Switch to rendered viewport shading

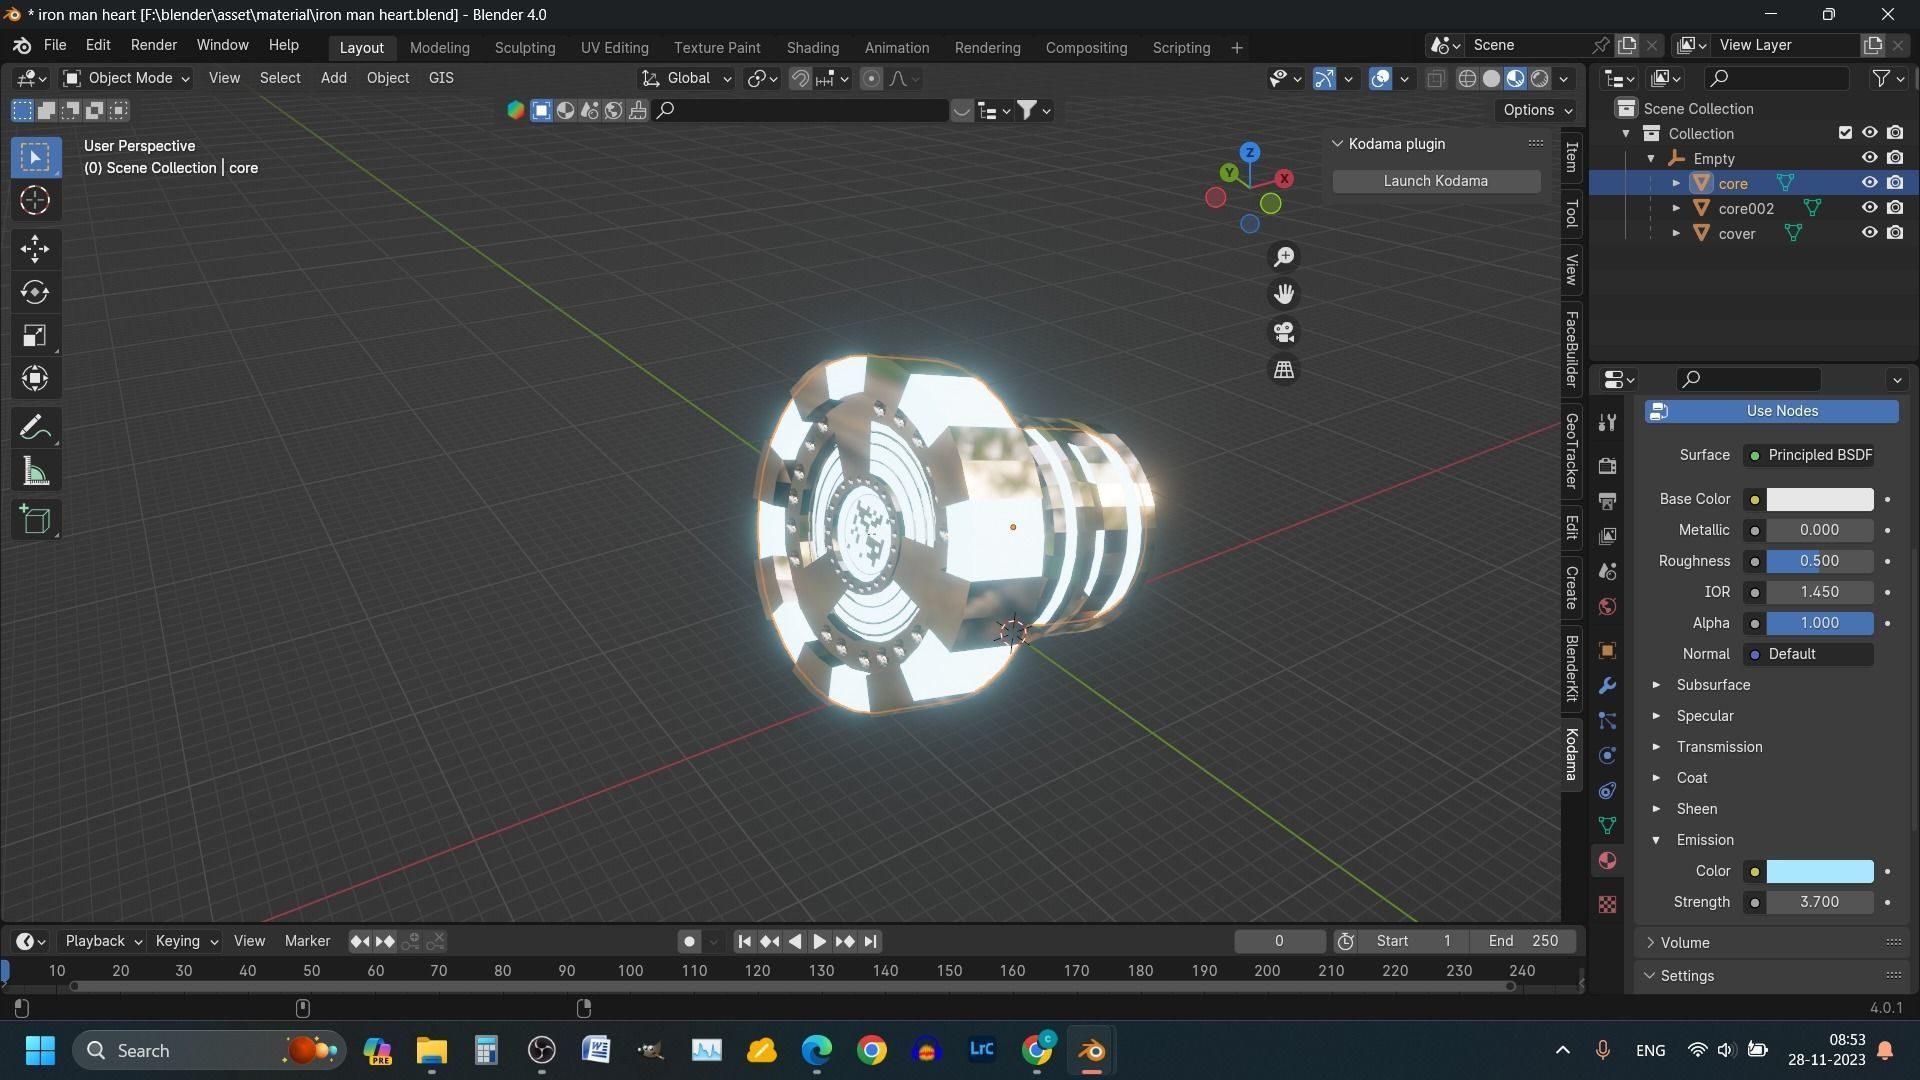tap(1540, 79)
